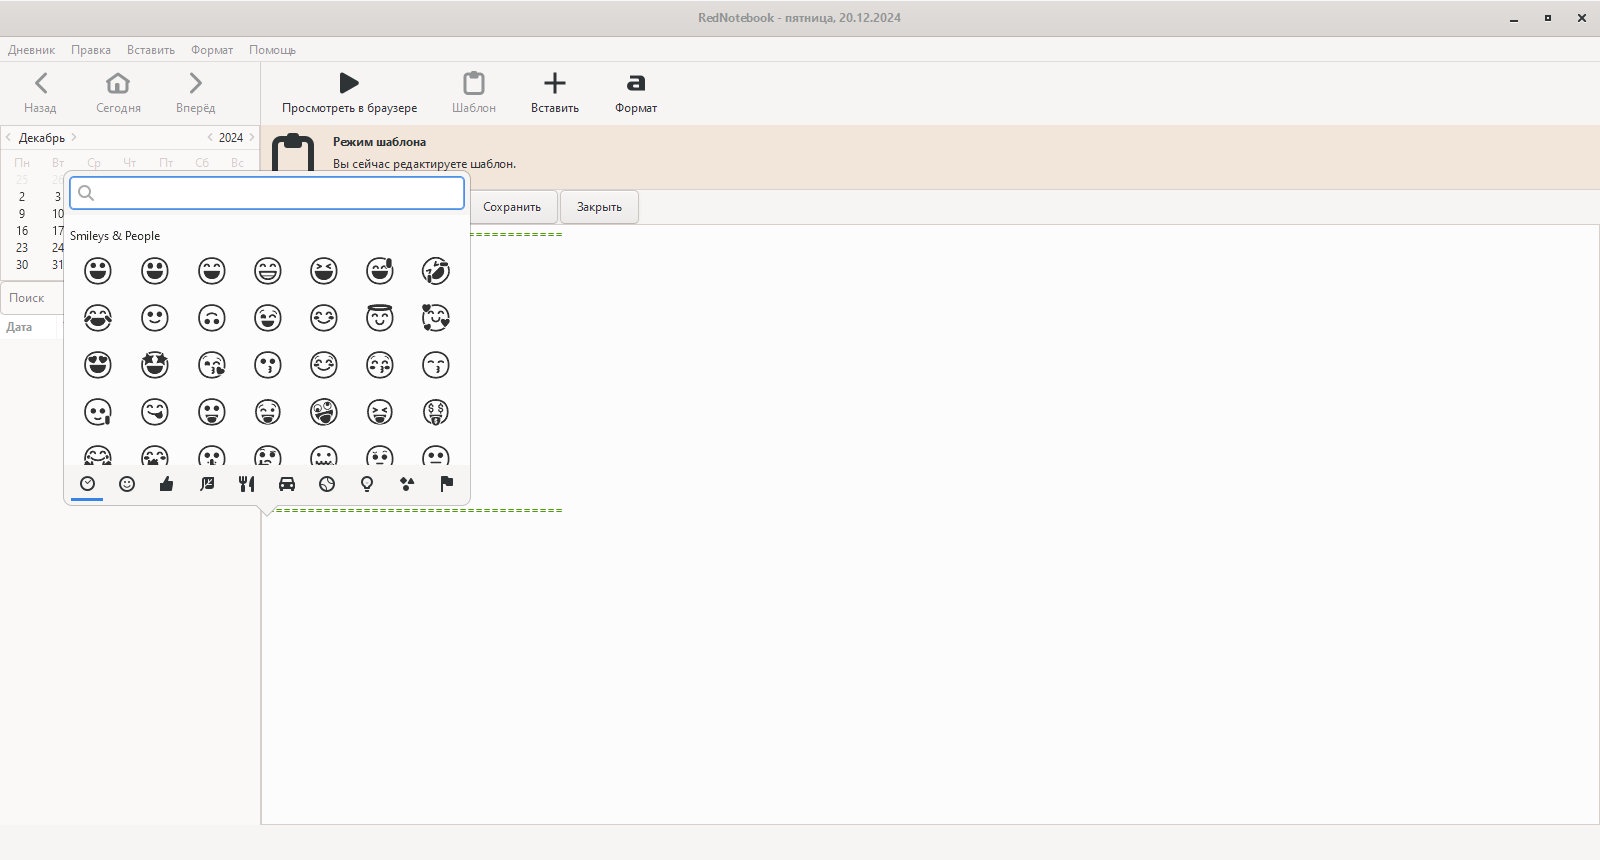Viewport: 1600px width, 860px height.
Task: Open food and drink emoji category
Action: [247, 484]
